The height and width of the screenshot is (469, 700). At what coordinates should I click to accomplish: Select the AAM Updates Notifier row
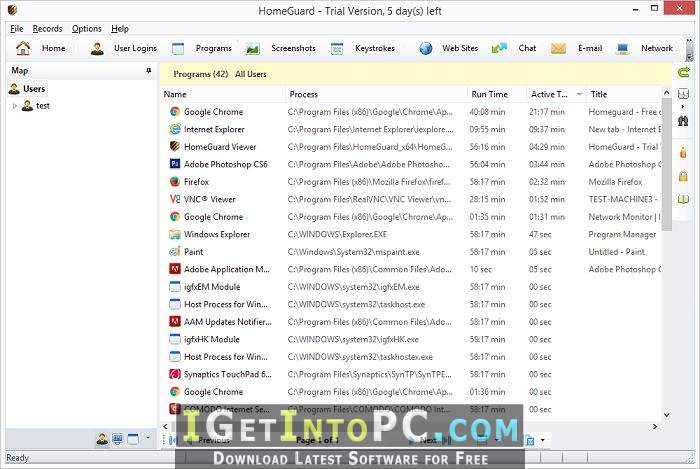point(411,322)
